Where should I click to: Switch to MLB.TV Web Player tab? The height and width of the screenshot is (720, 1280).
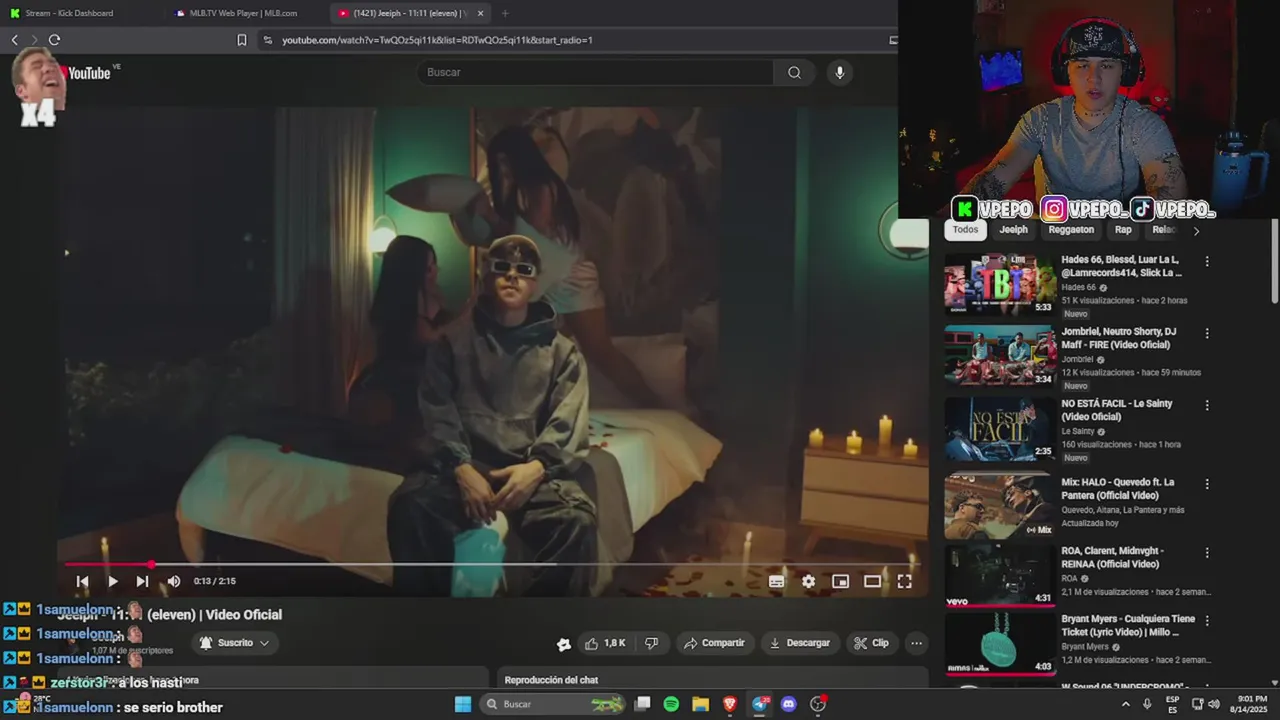coord(244,13)
